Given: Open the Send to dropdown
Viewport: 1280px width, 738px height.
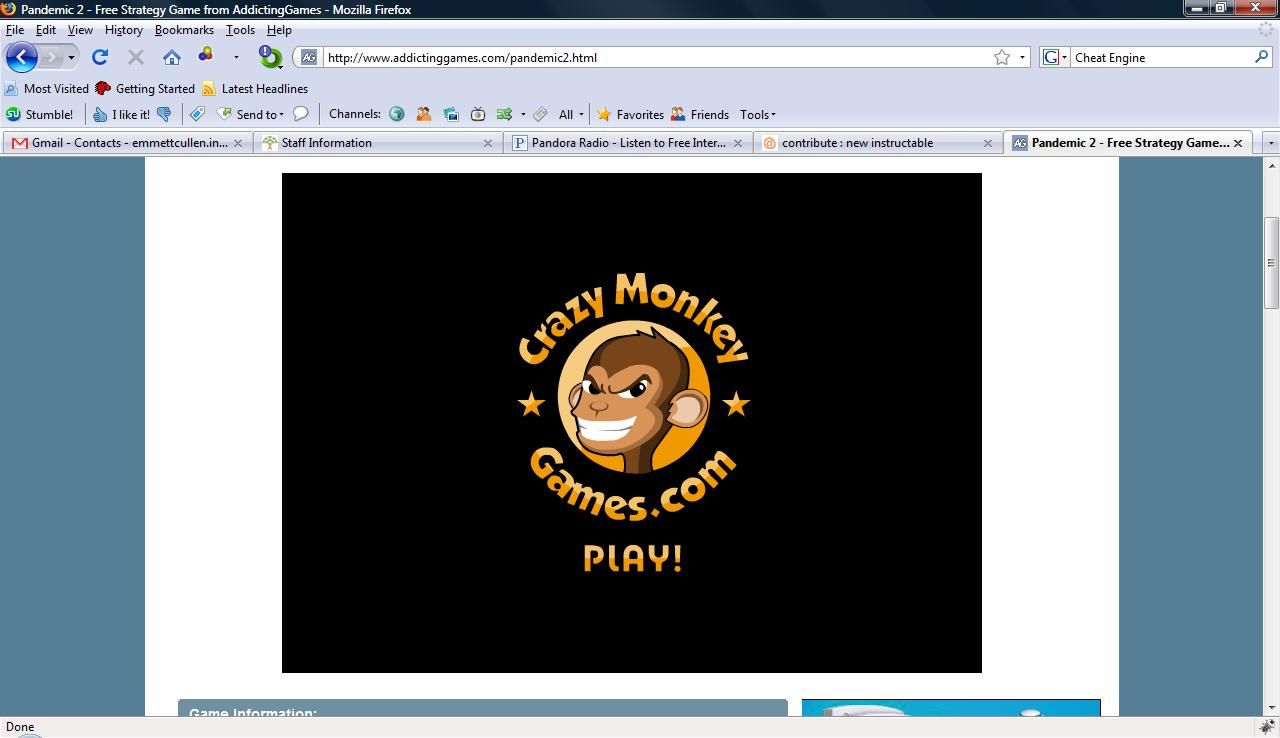Looking at the screenshot, I should click(x=253, y=114).
